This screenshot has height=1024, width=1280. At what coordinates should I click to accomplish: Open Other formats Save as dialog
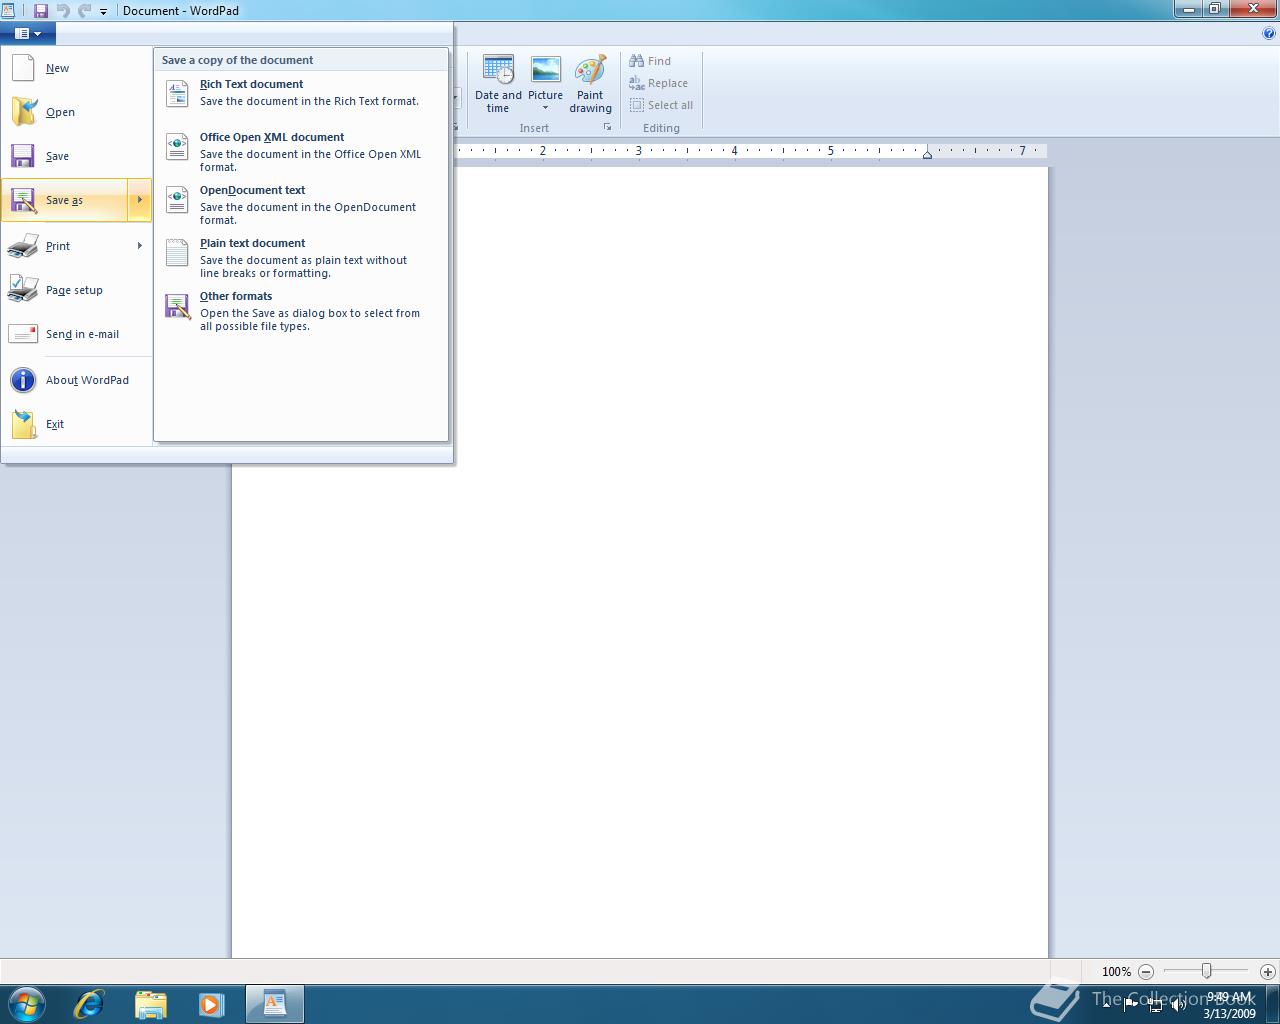tap(301, 310)
